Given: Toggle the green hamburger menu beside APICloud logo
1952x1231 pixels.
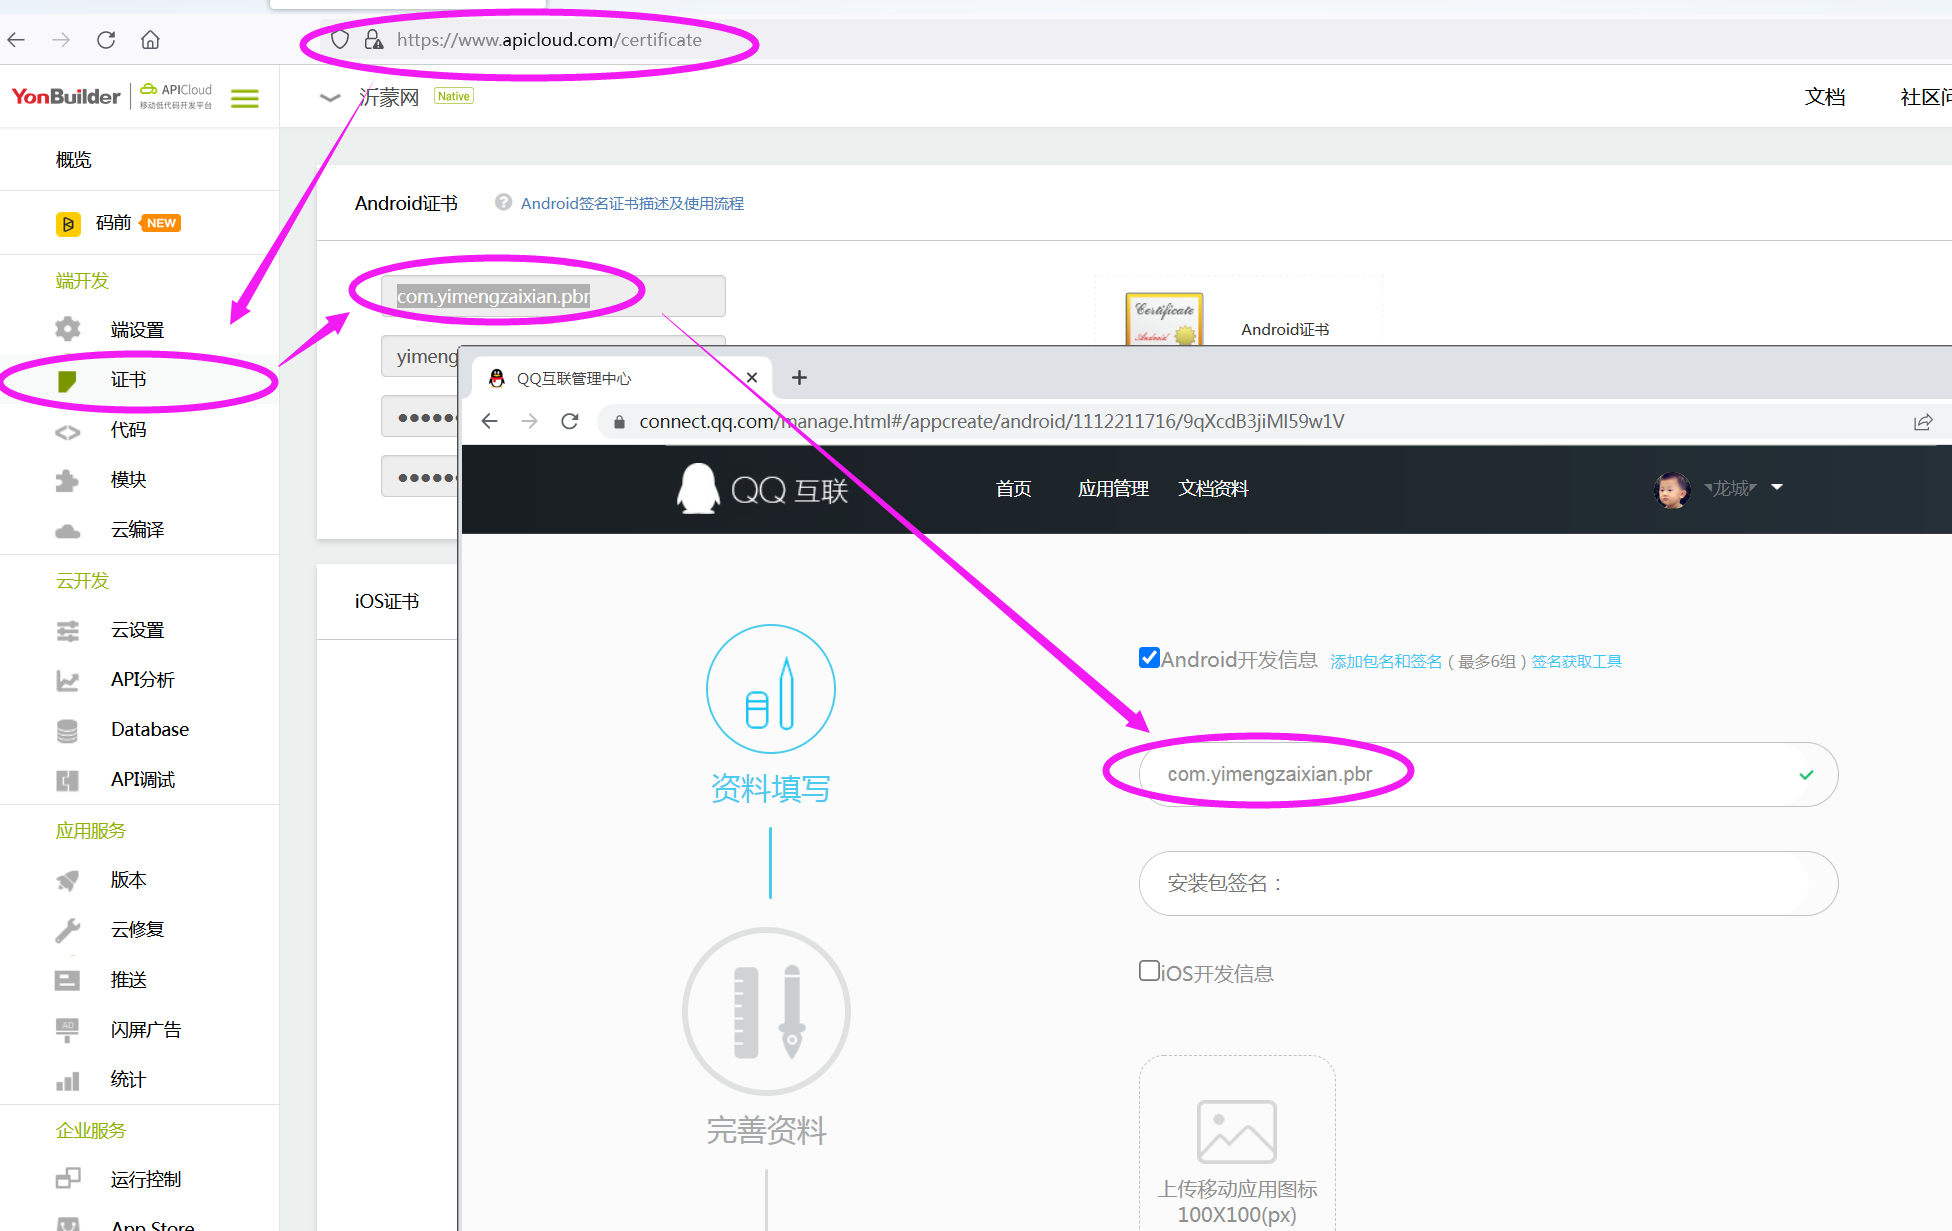Looking at the screenshot, I should pos(245,98).
